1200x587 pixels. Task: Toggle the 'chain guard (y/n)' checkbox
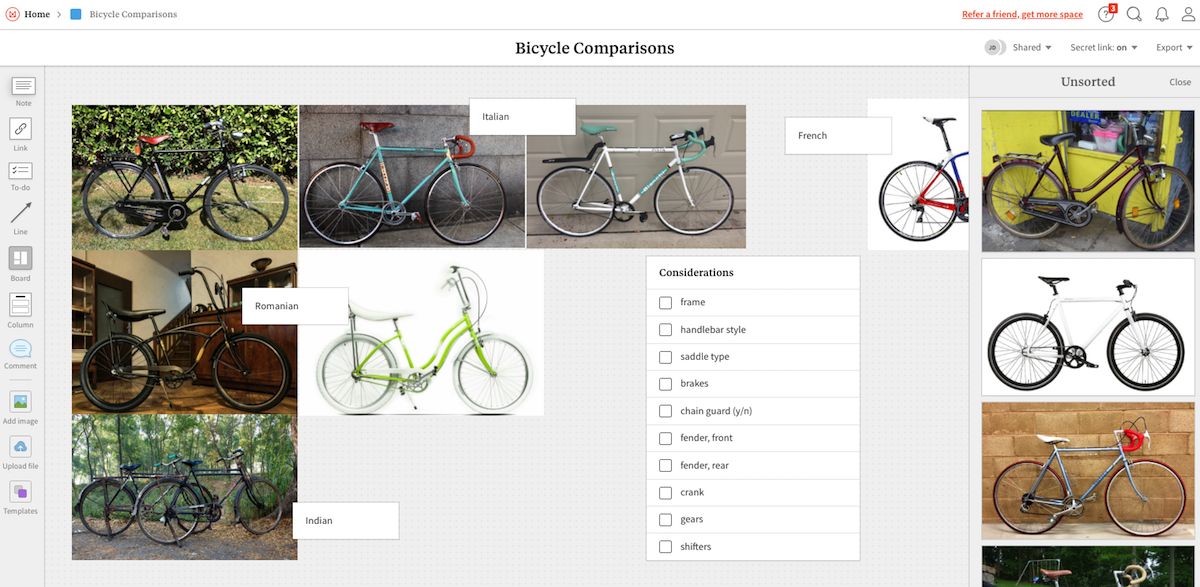click(x=666, y=411)
